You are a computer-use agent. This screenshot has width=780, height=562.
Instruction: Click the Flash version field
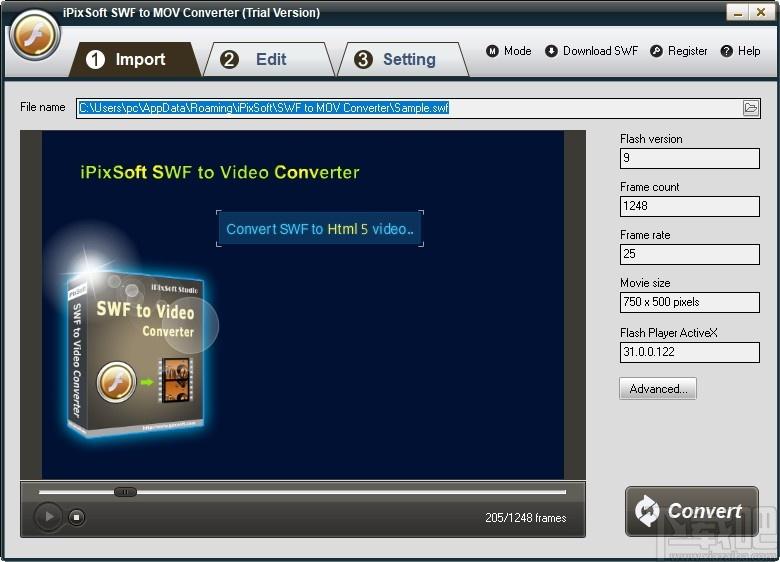(x=689, y=159)
